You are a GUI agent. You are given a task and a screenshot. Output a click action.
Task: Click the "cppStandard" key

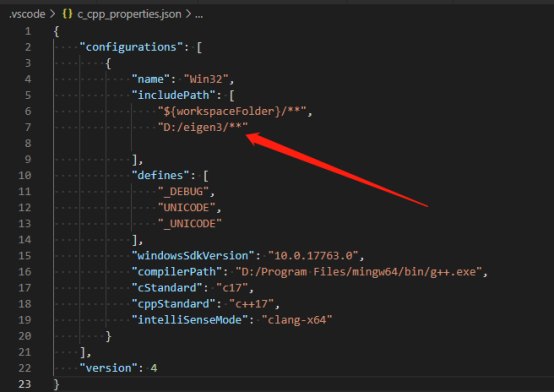point(173,304)
